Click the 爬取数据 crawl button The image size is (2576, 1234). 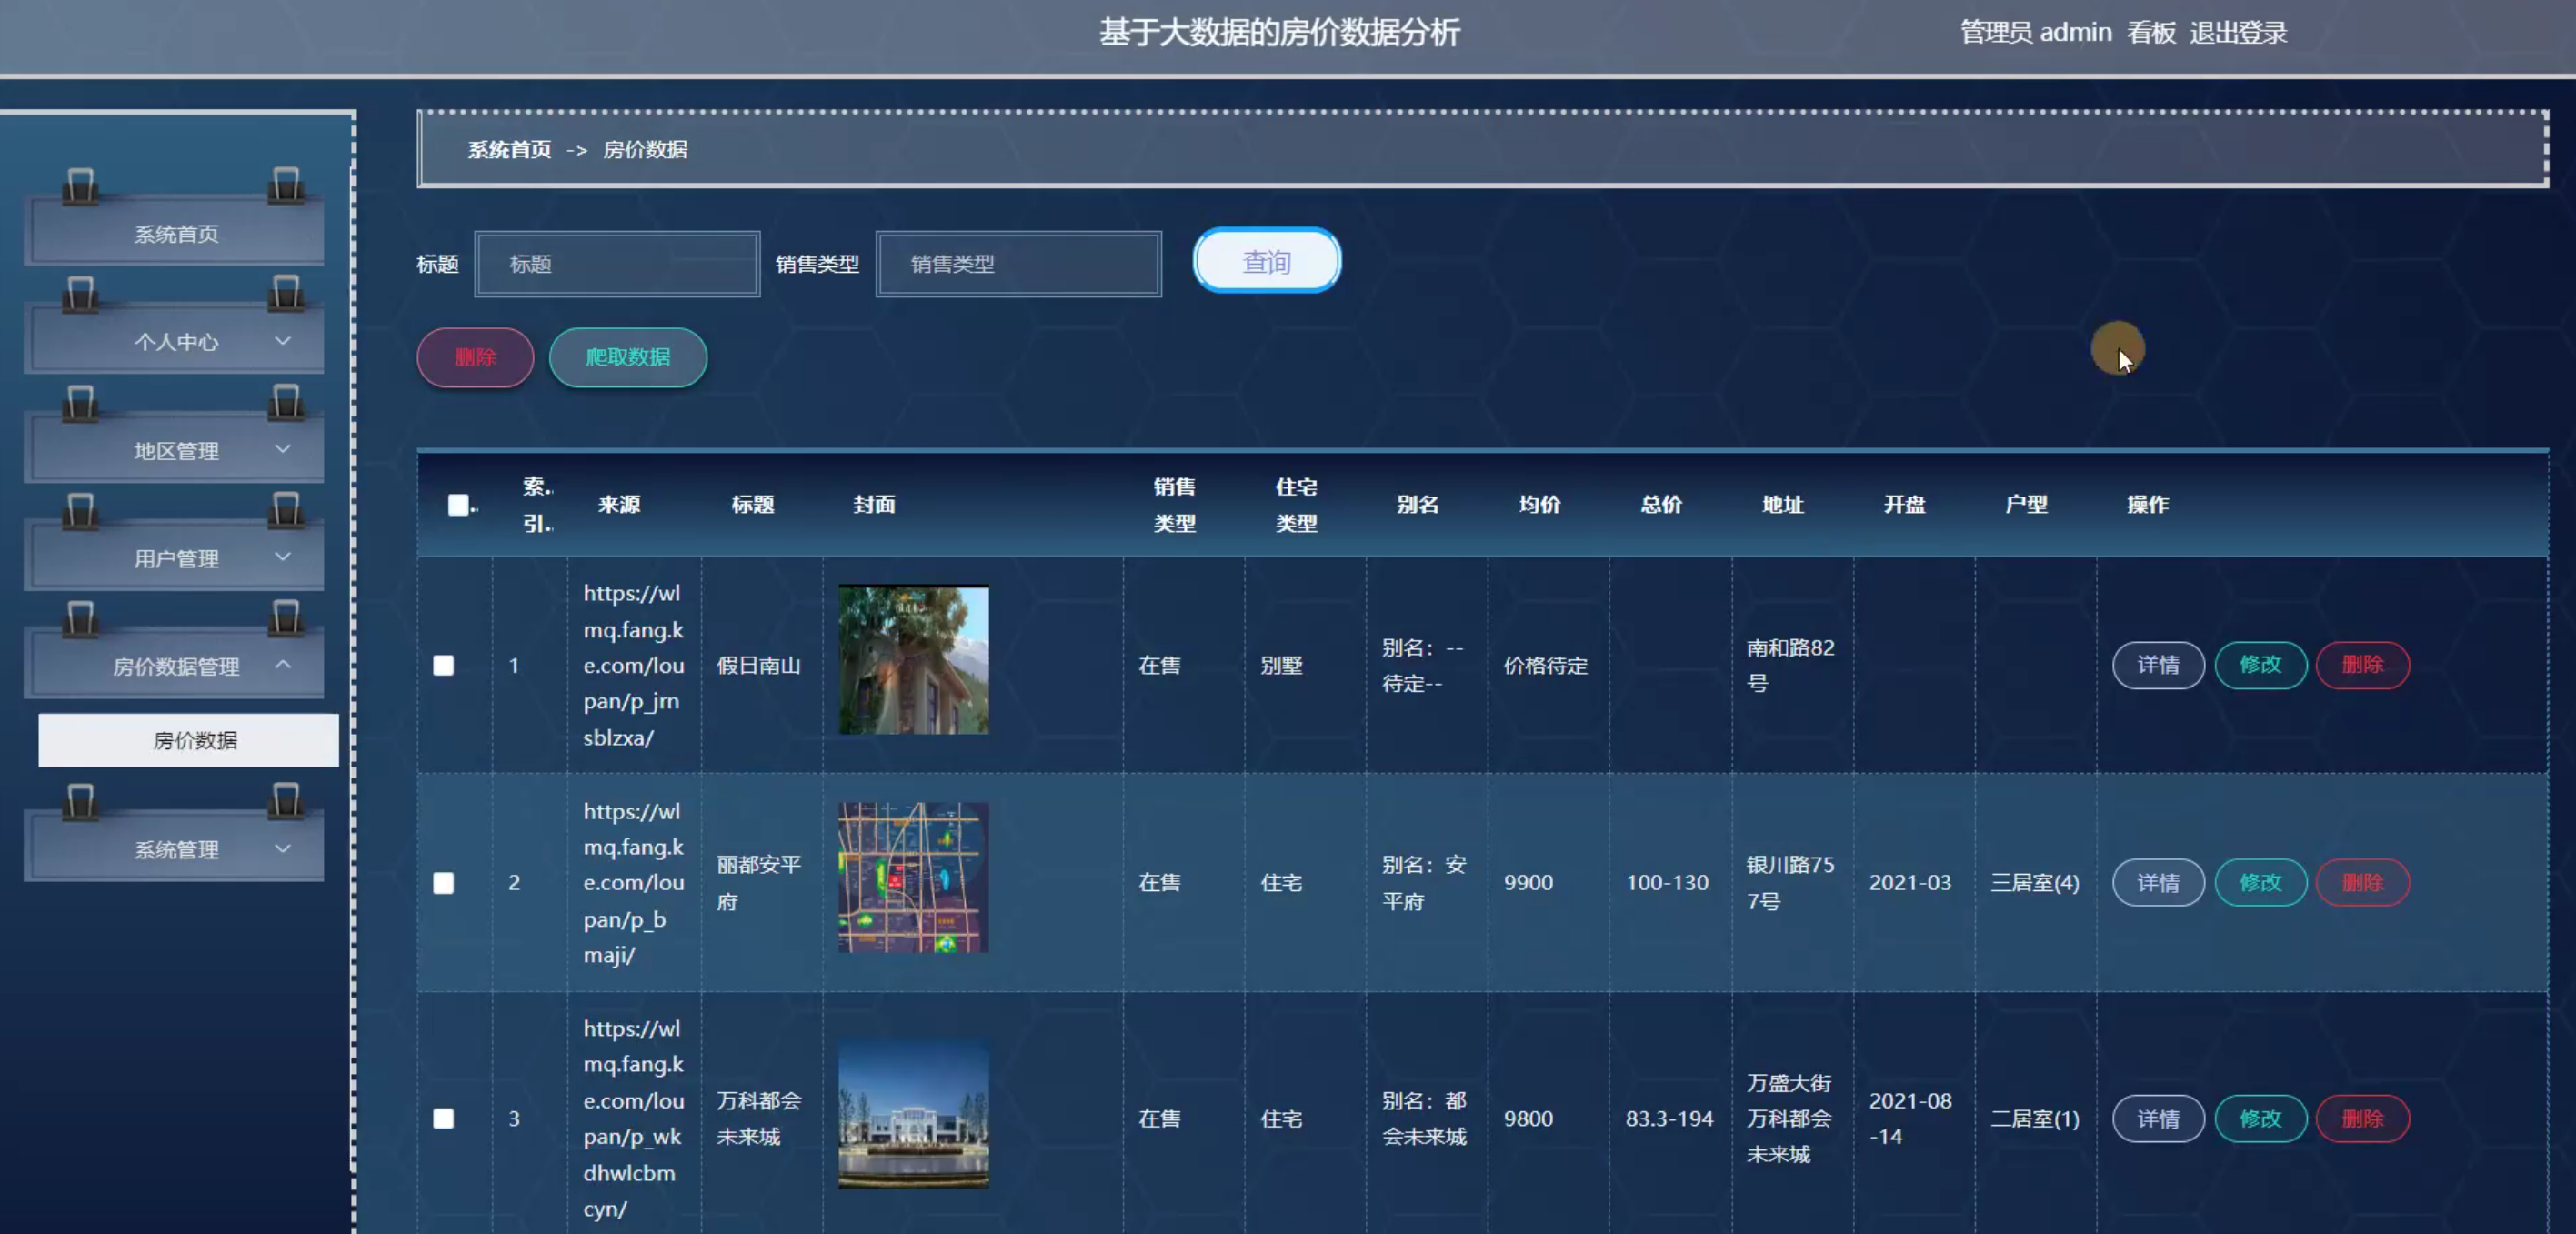[x=628, y=357]
